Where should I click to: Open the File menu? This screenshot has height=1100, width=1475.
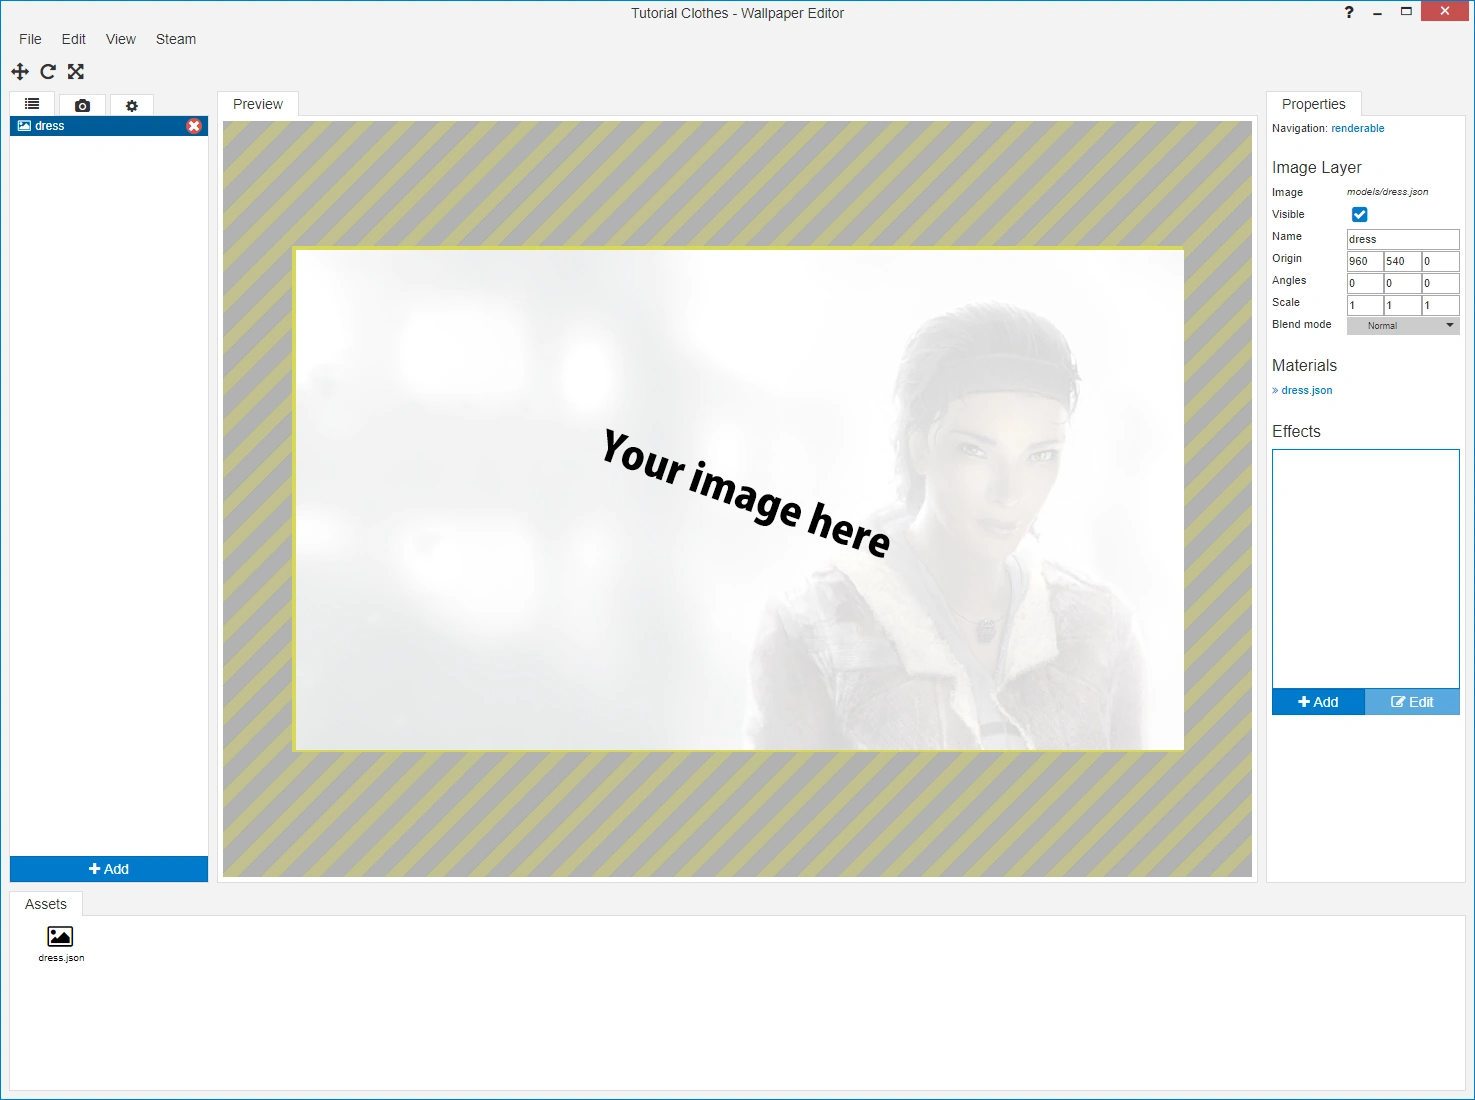pos(30,39)
